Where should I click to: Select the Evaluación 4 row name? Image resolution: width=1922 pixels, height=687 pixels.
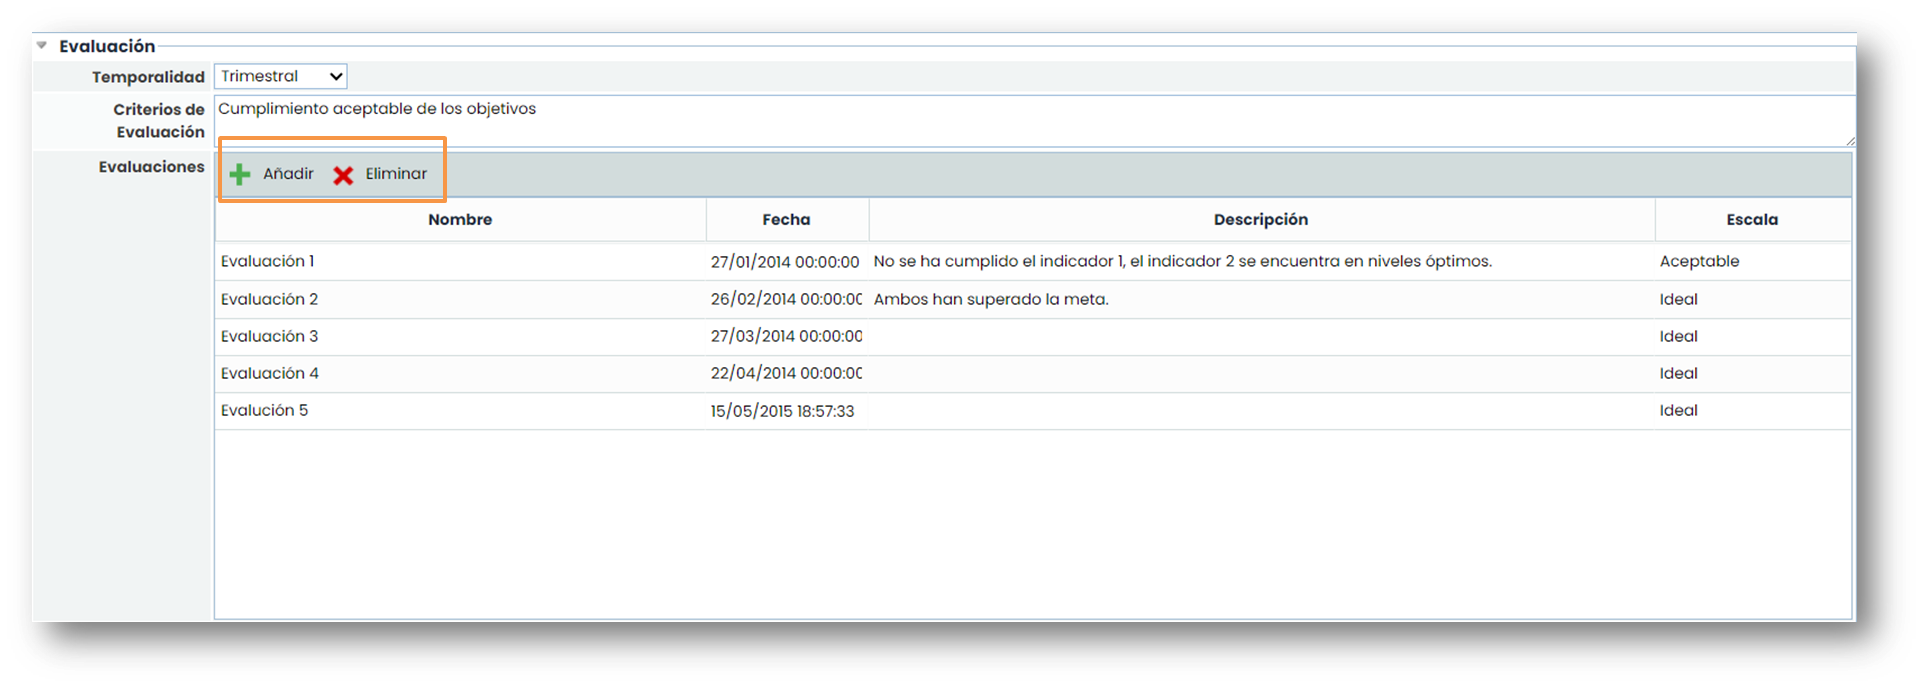(269, 373)
